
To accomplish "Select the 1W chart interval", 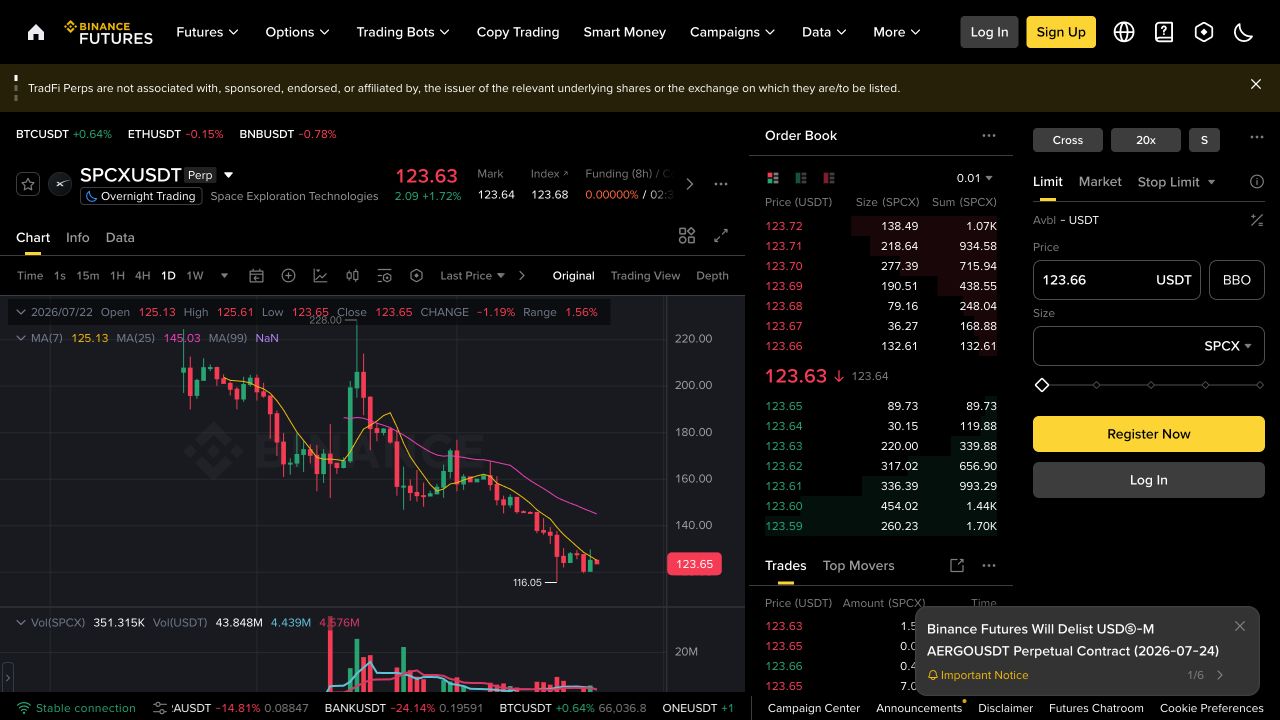I will pos(195,276).
